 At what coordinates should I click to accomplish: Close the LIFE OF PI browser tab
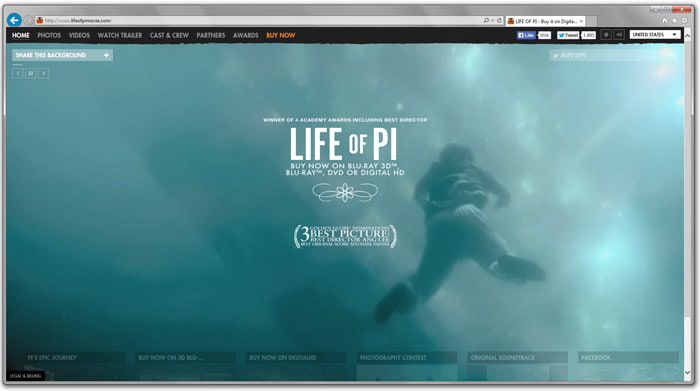coord(581,21)
